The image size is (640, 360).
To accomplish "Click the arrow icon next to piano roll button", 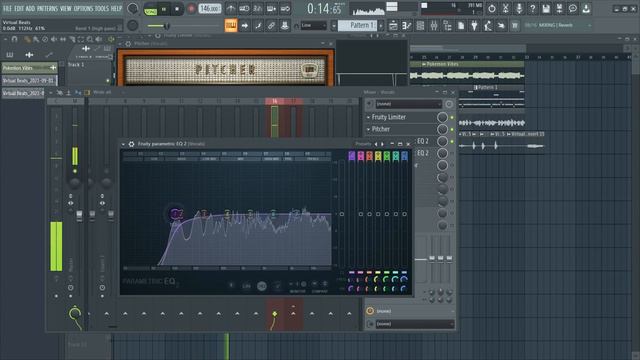I will coord(244,26).
